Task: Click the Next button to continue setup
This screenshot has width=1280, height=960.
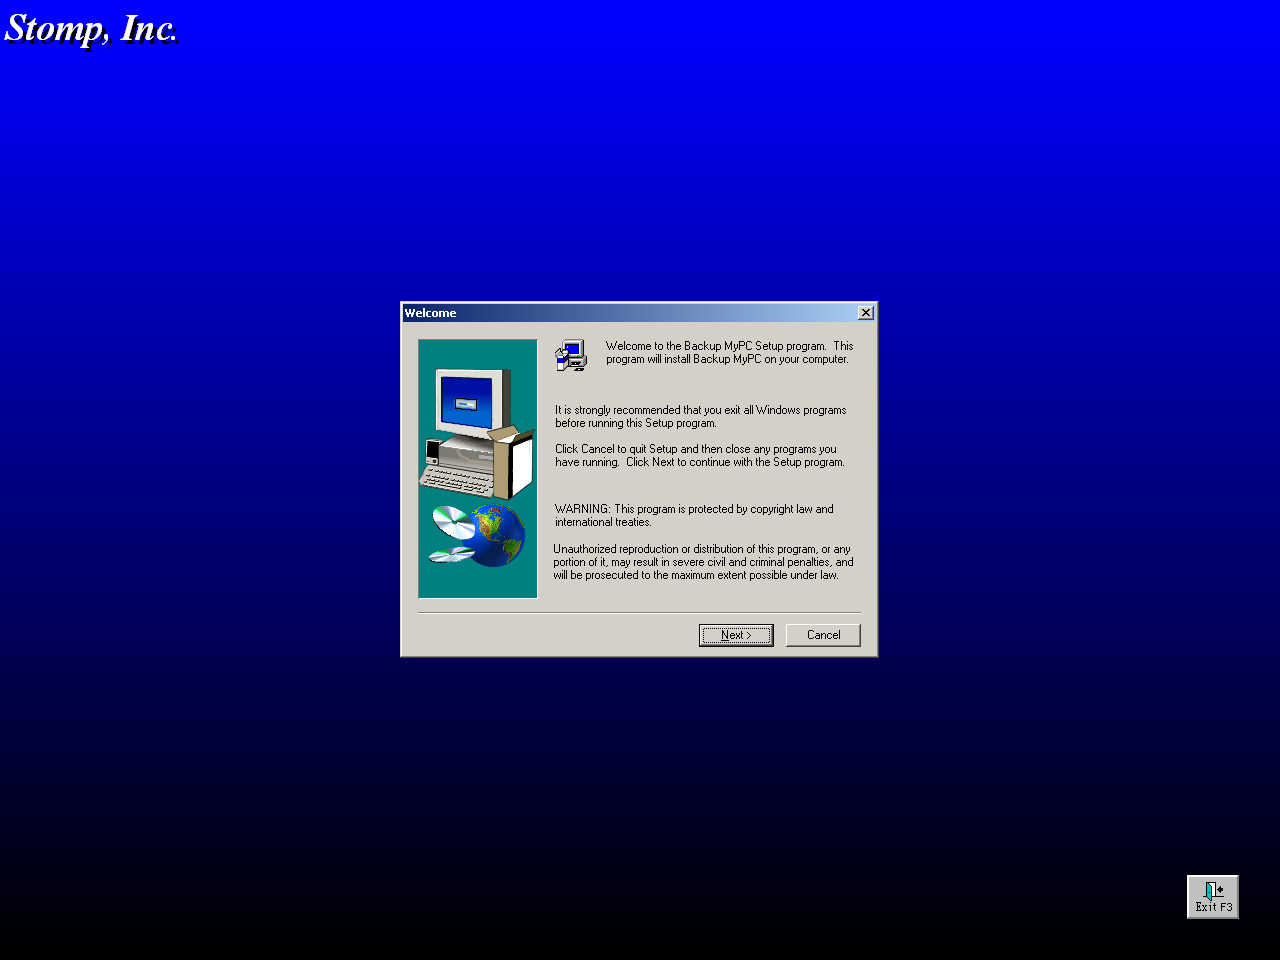Action: [736, 635]
